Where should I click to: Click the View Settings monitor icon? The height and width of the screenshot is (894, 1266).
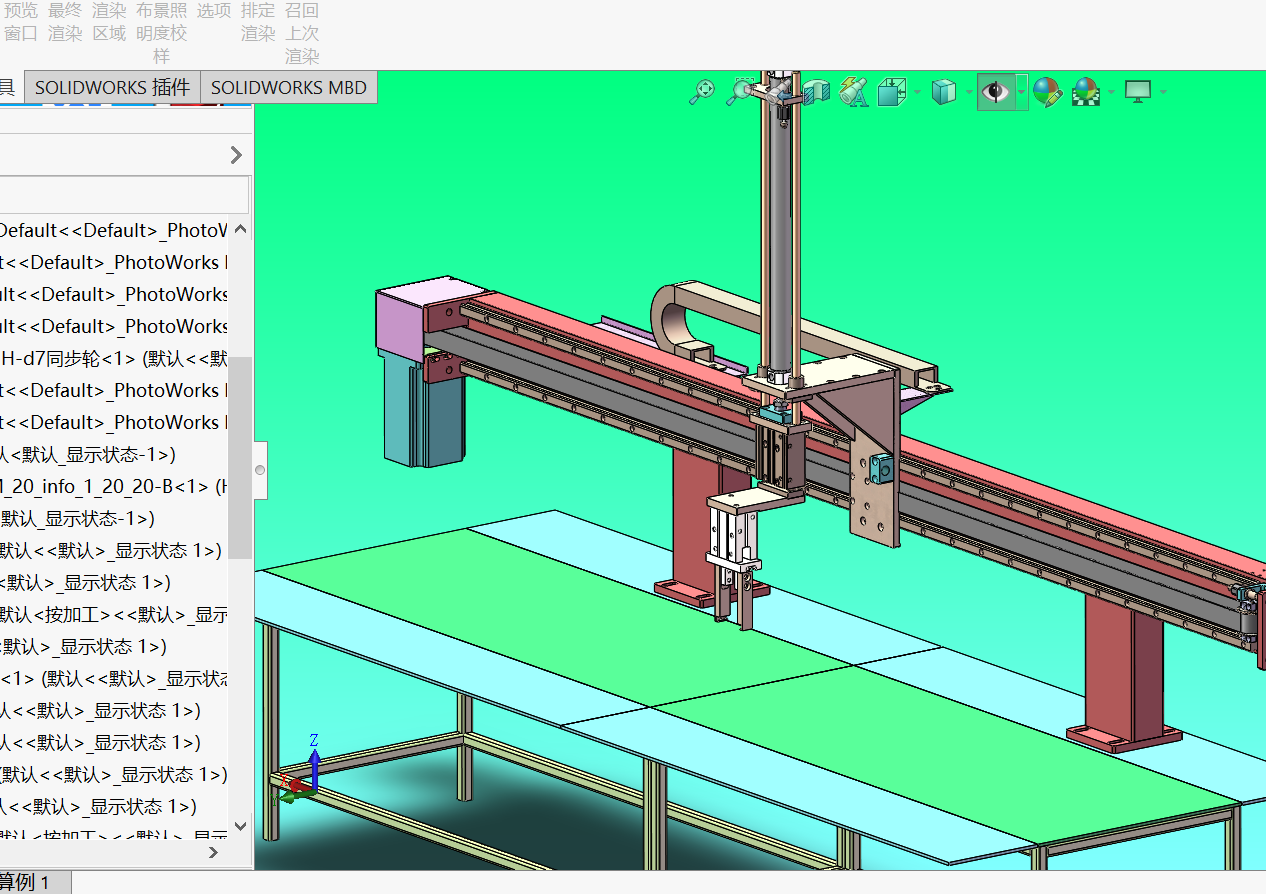[1137, 92]
